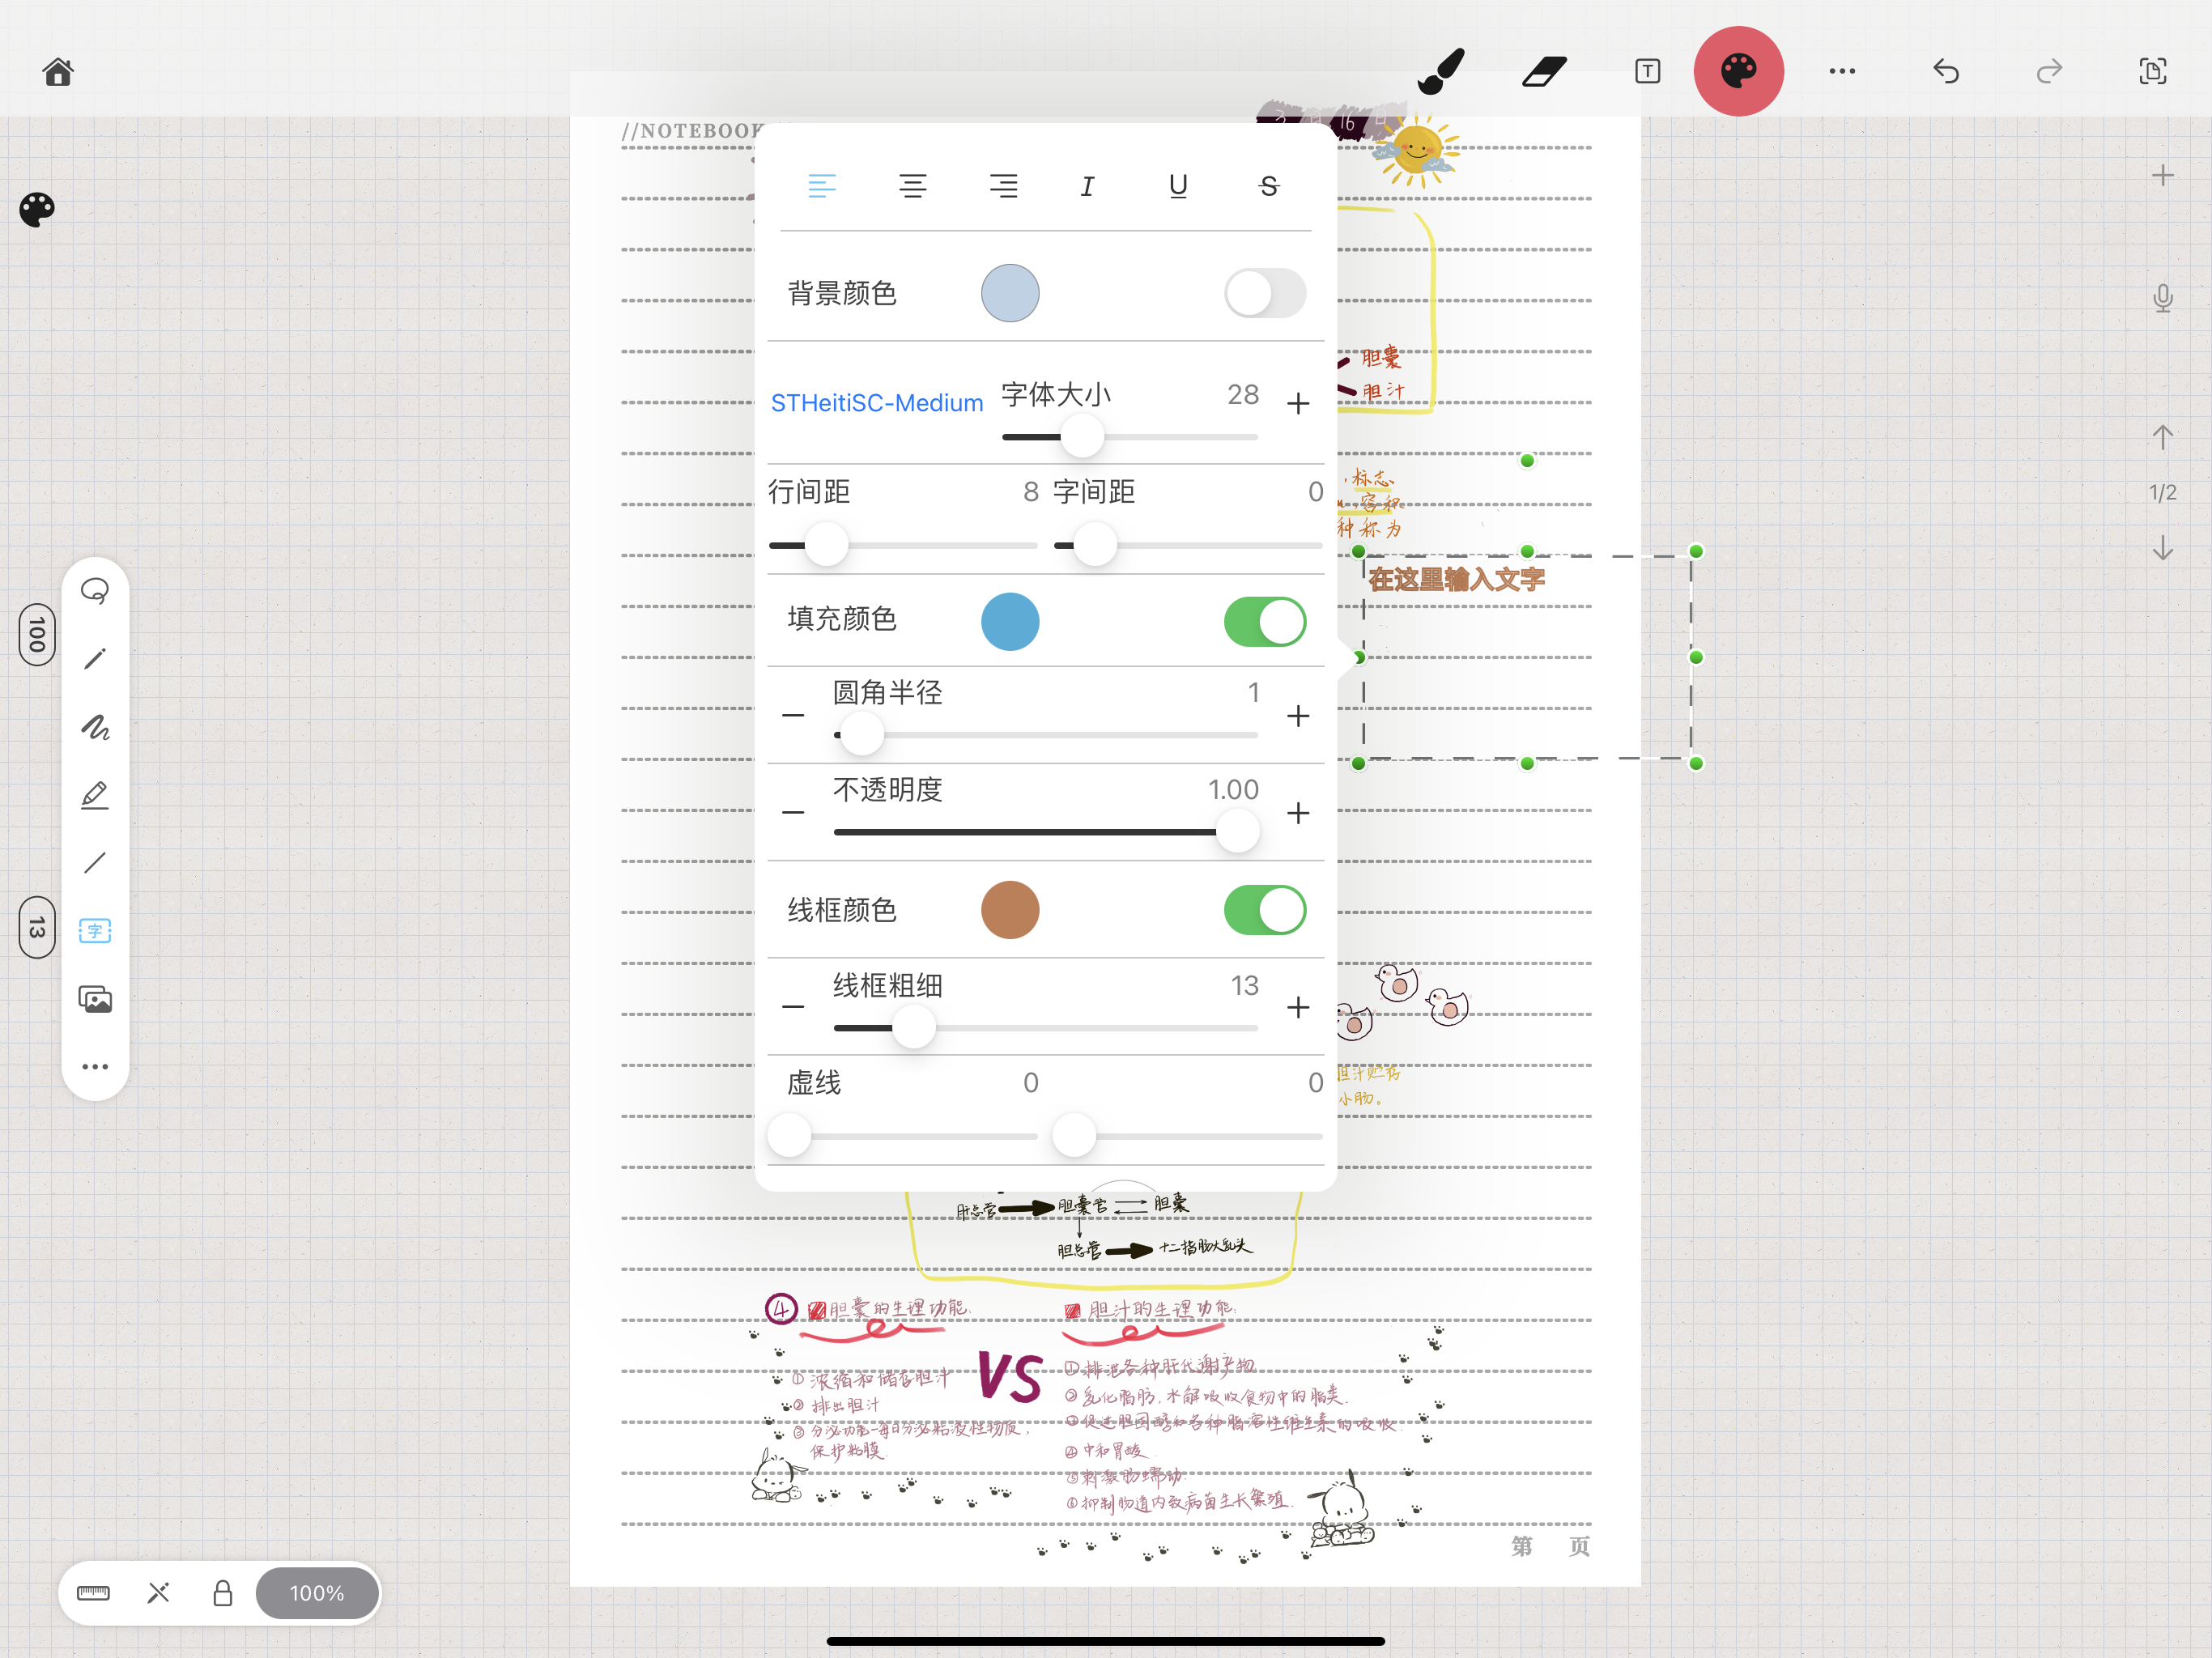Select the brush tool in top bar
Image resolution: width=2212 pixels, height=1658 pixels.
(1441, 72)
